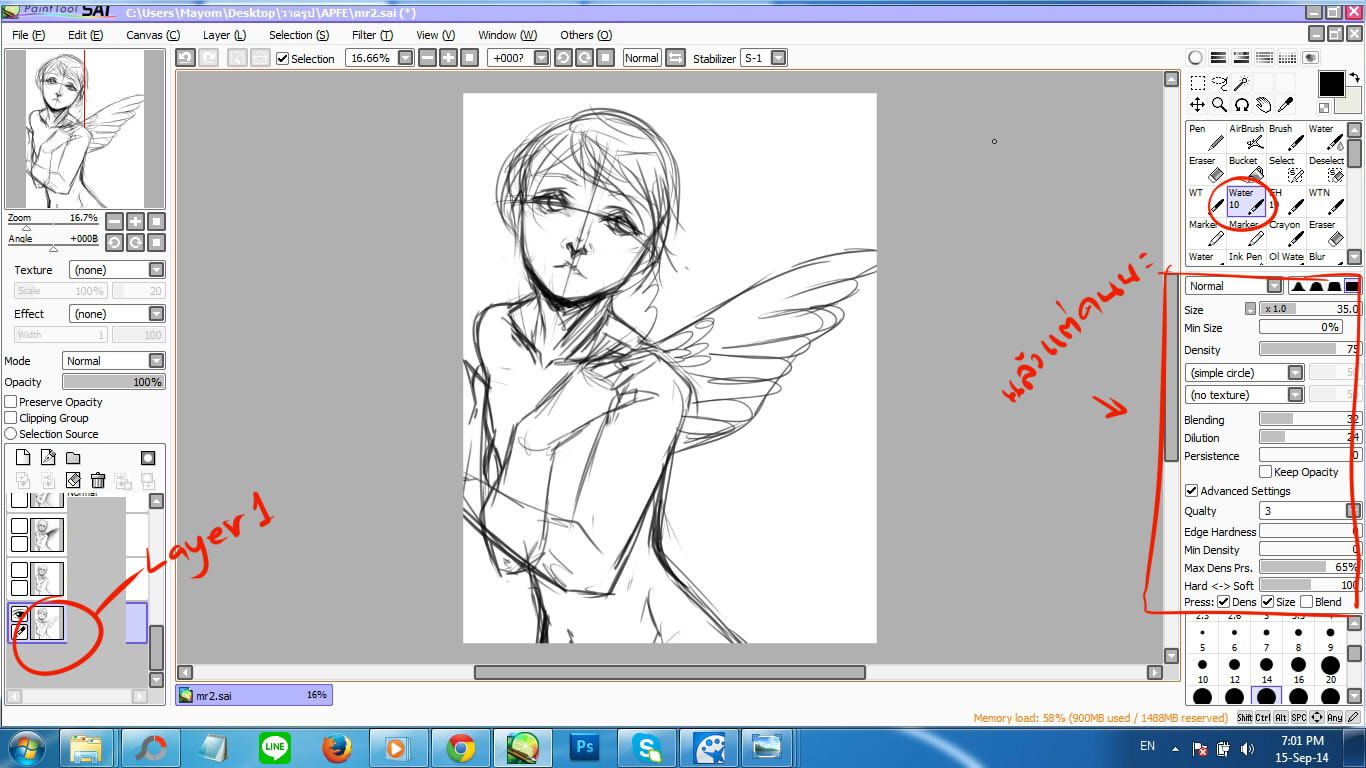Hide the selected bottom layer via eye icon
Viewport: 1366px width, 768px height.
click(x=19, y=615)
